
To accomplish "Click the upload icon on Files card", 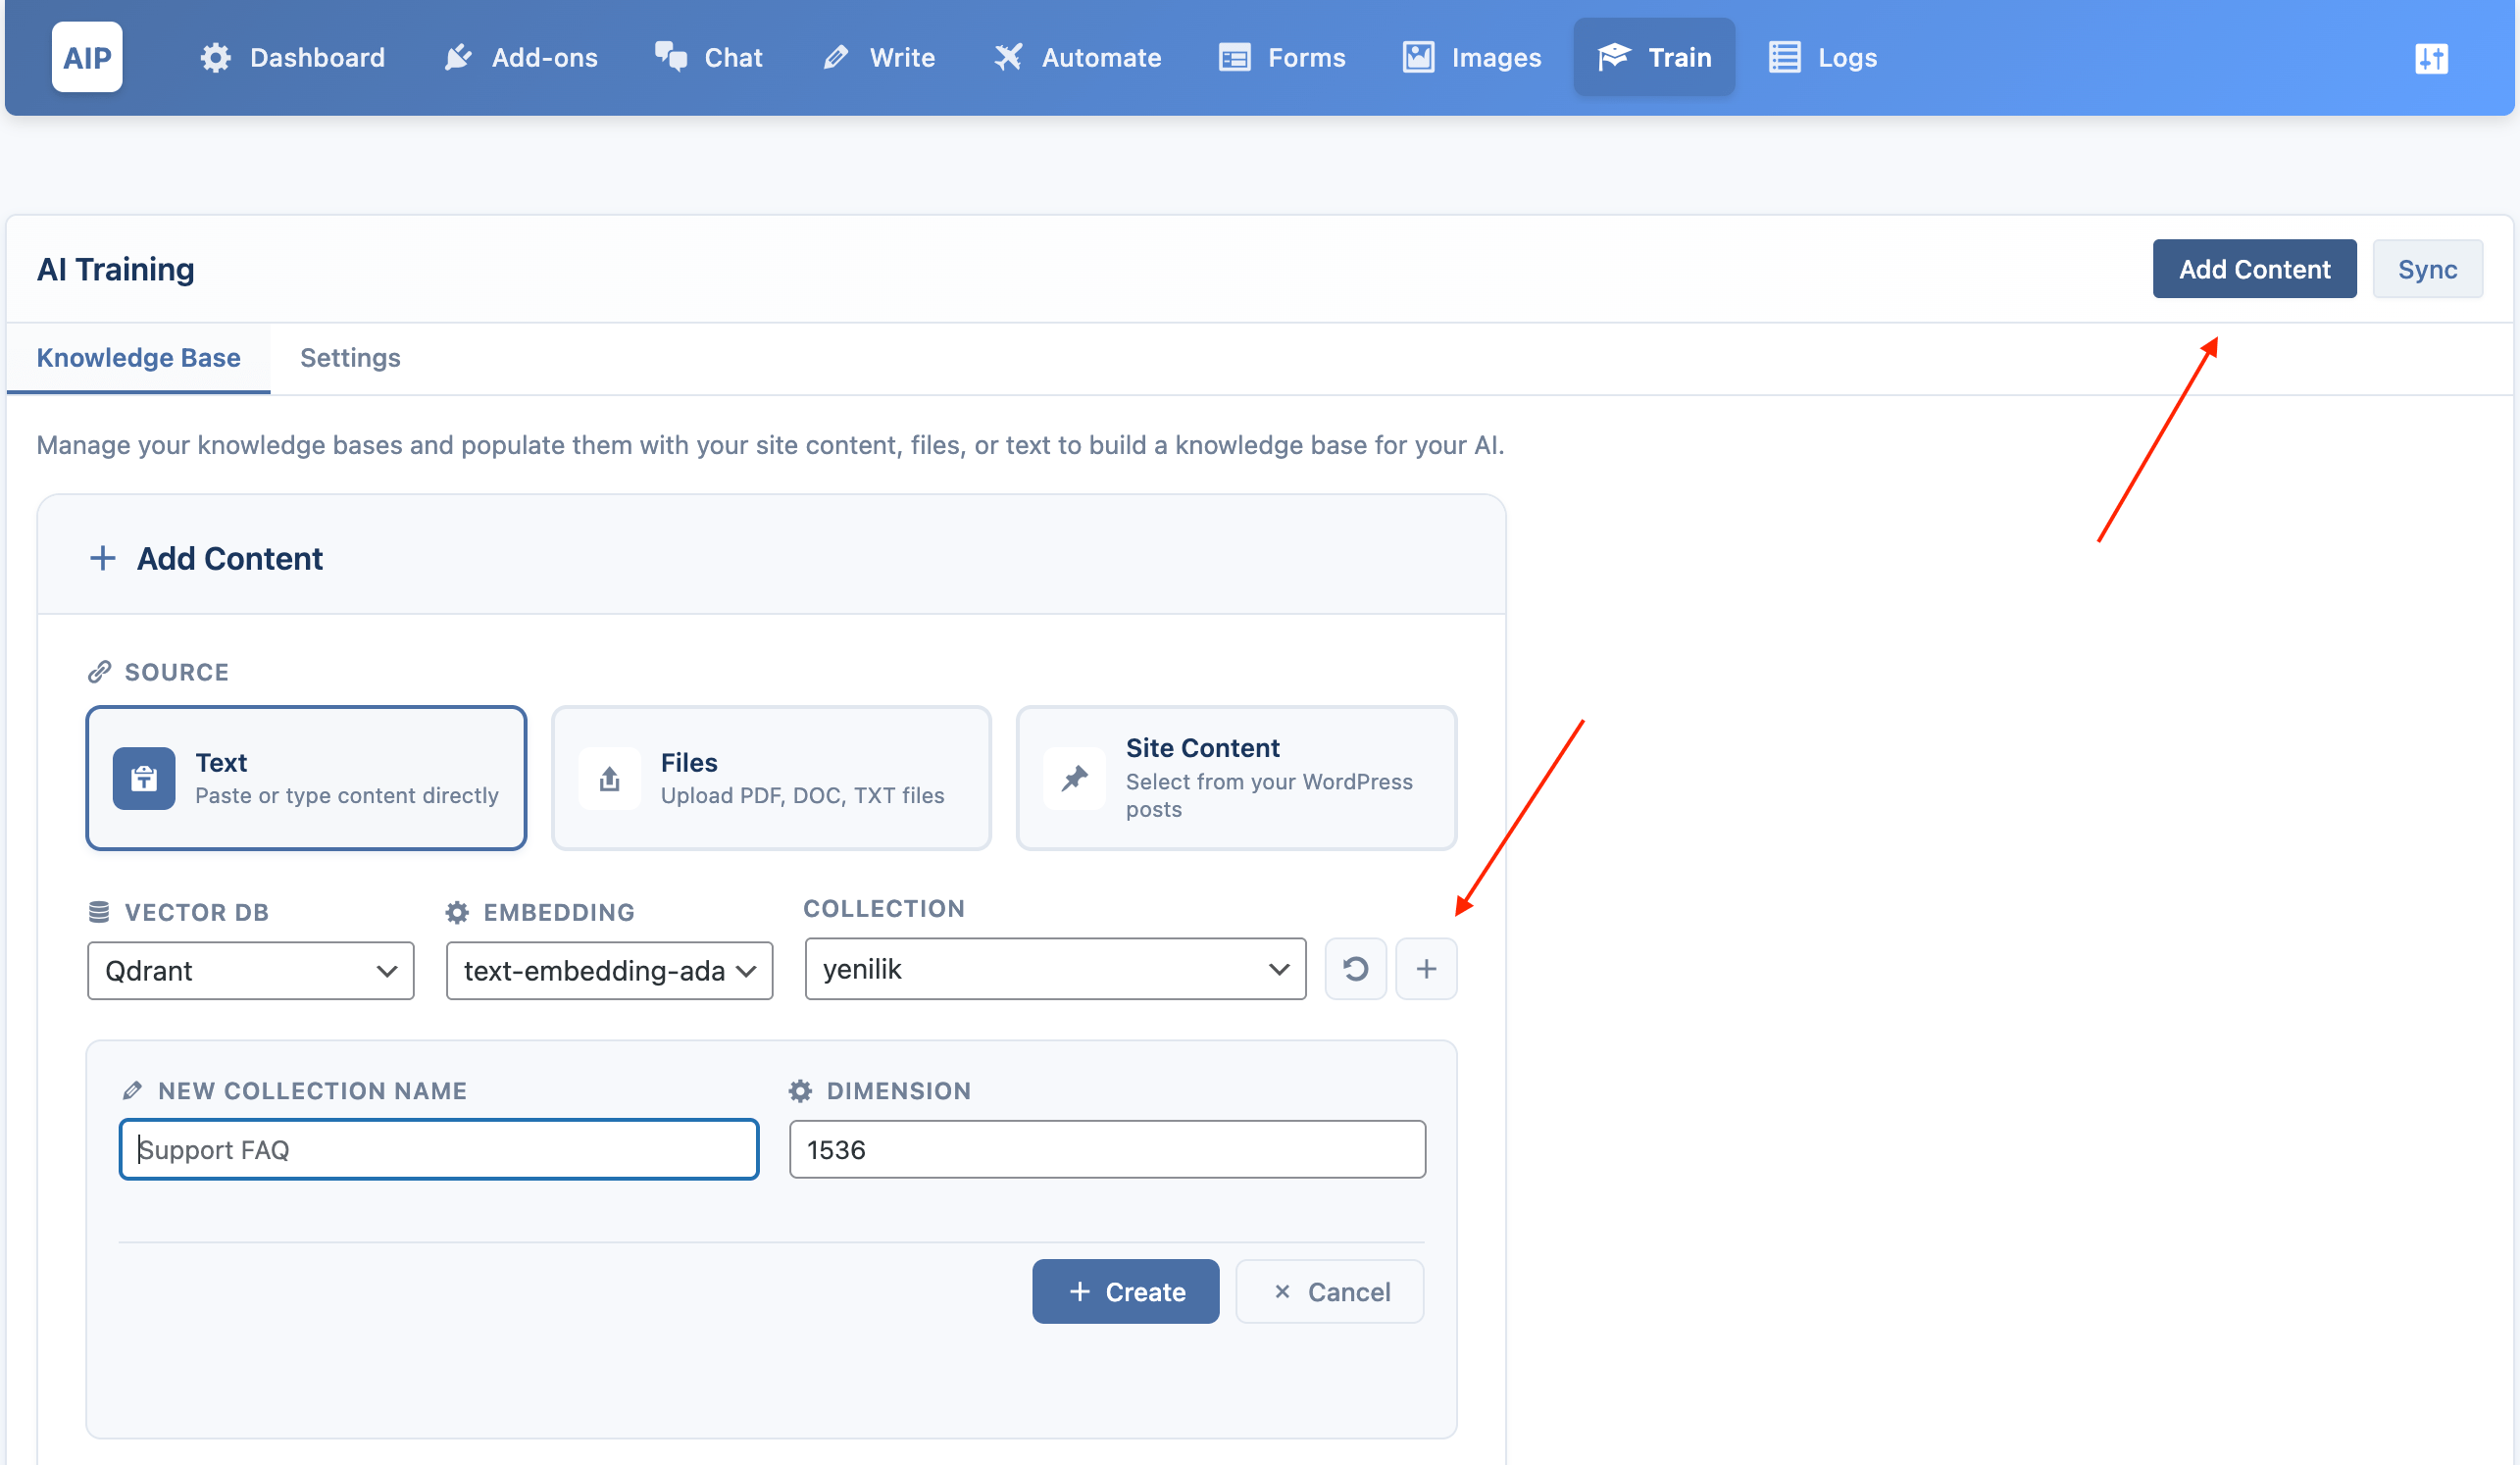I will coord(609,778).
